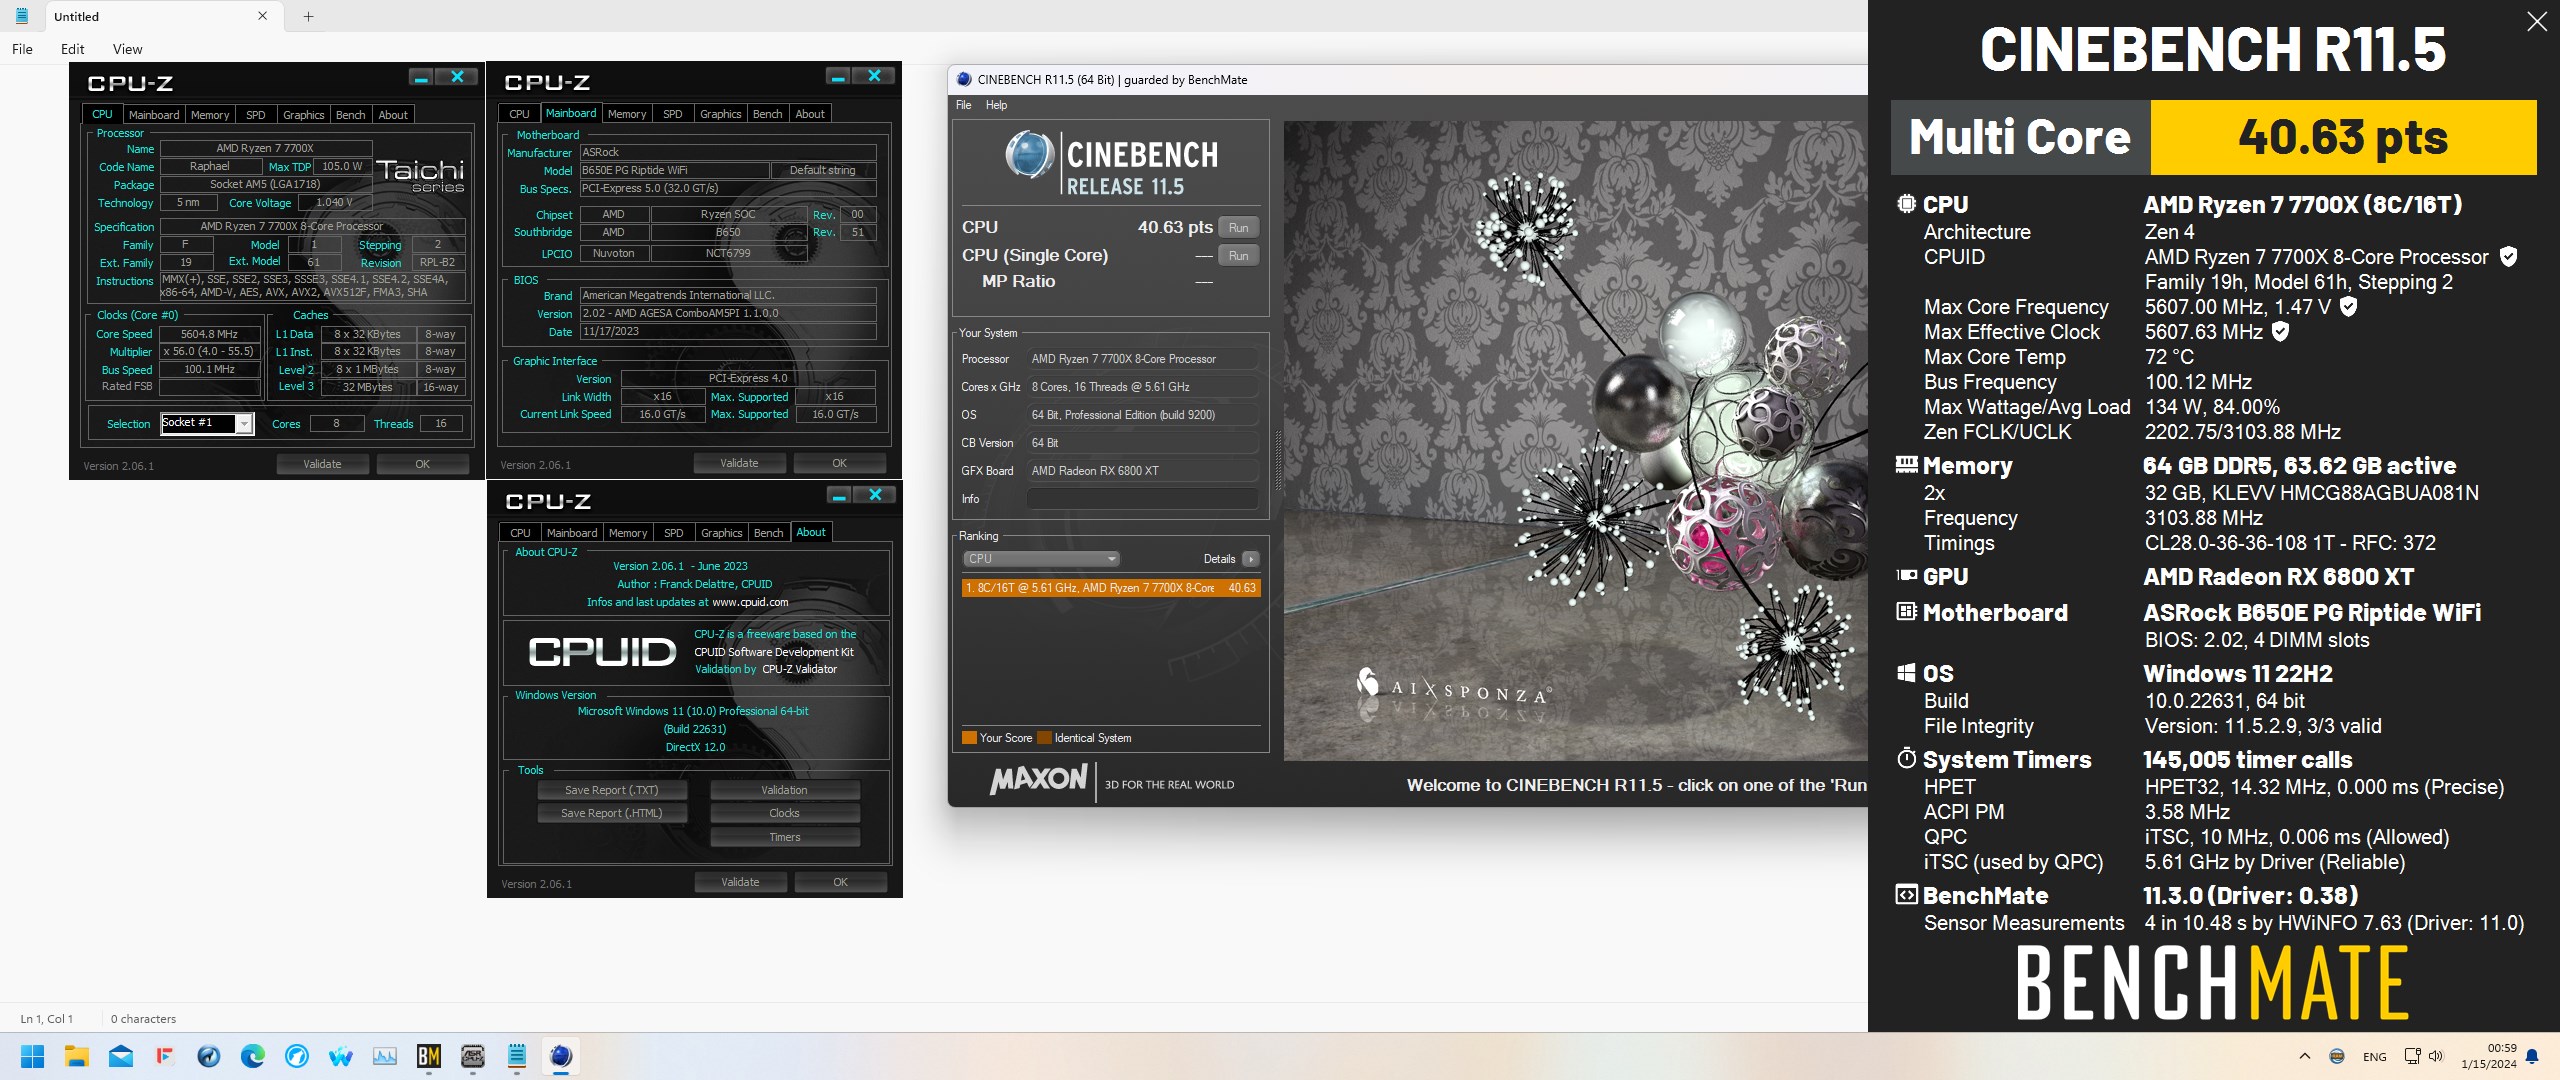Open the www.cpuid.com link
Screen dimensions: 2560x1080
(750, 602)
